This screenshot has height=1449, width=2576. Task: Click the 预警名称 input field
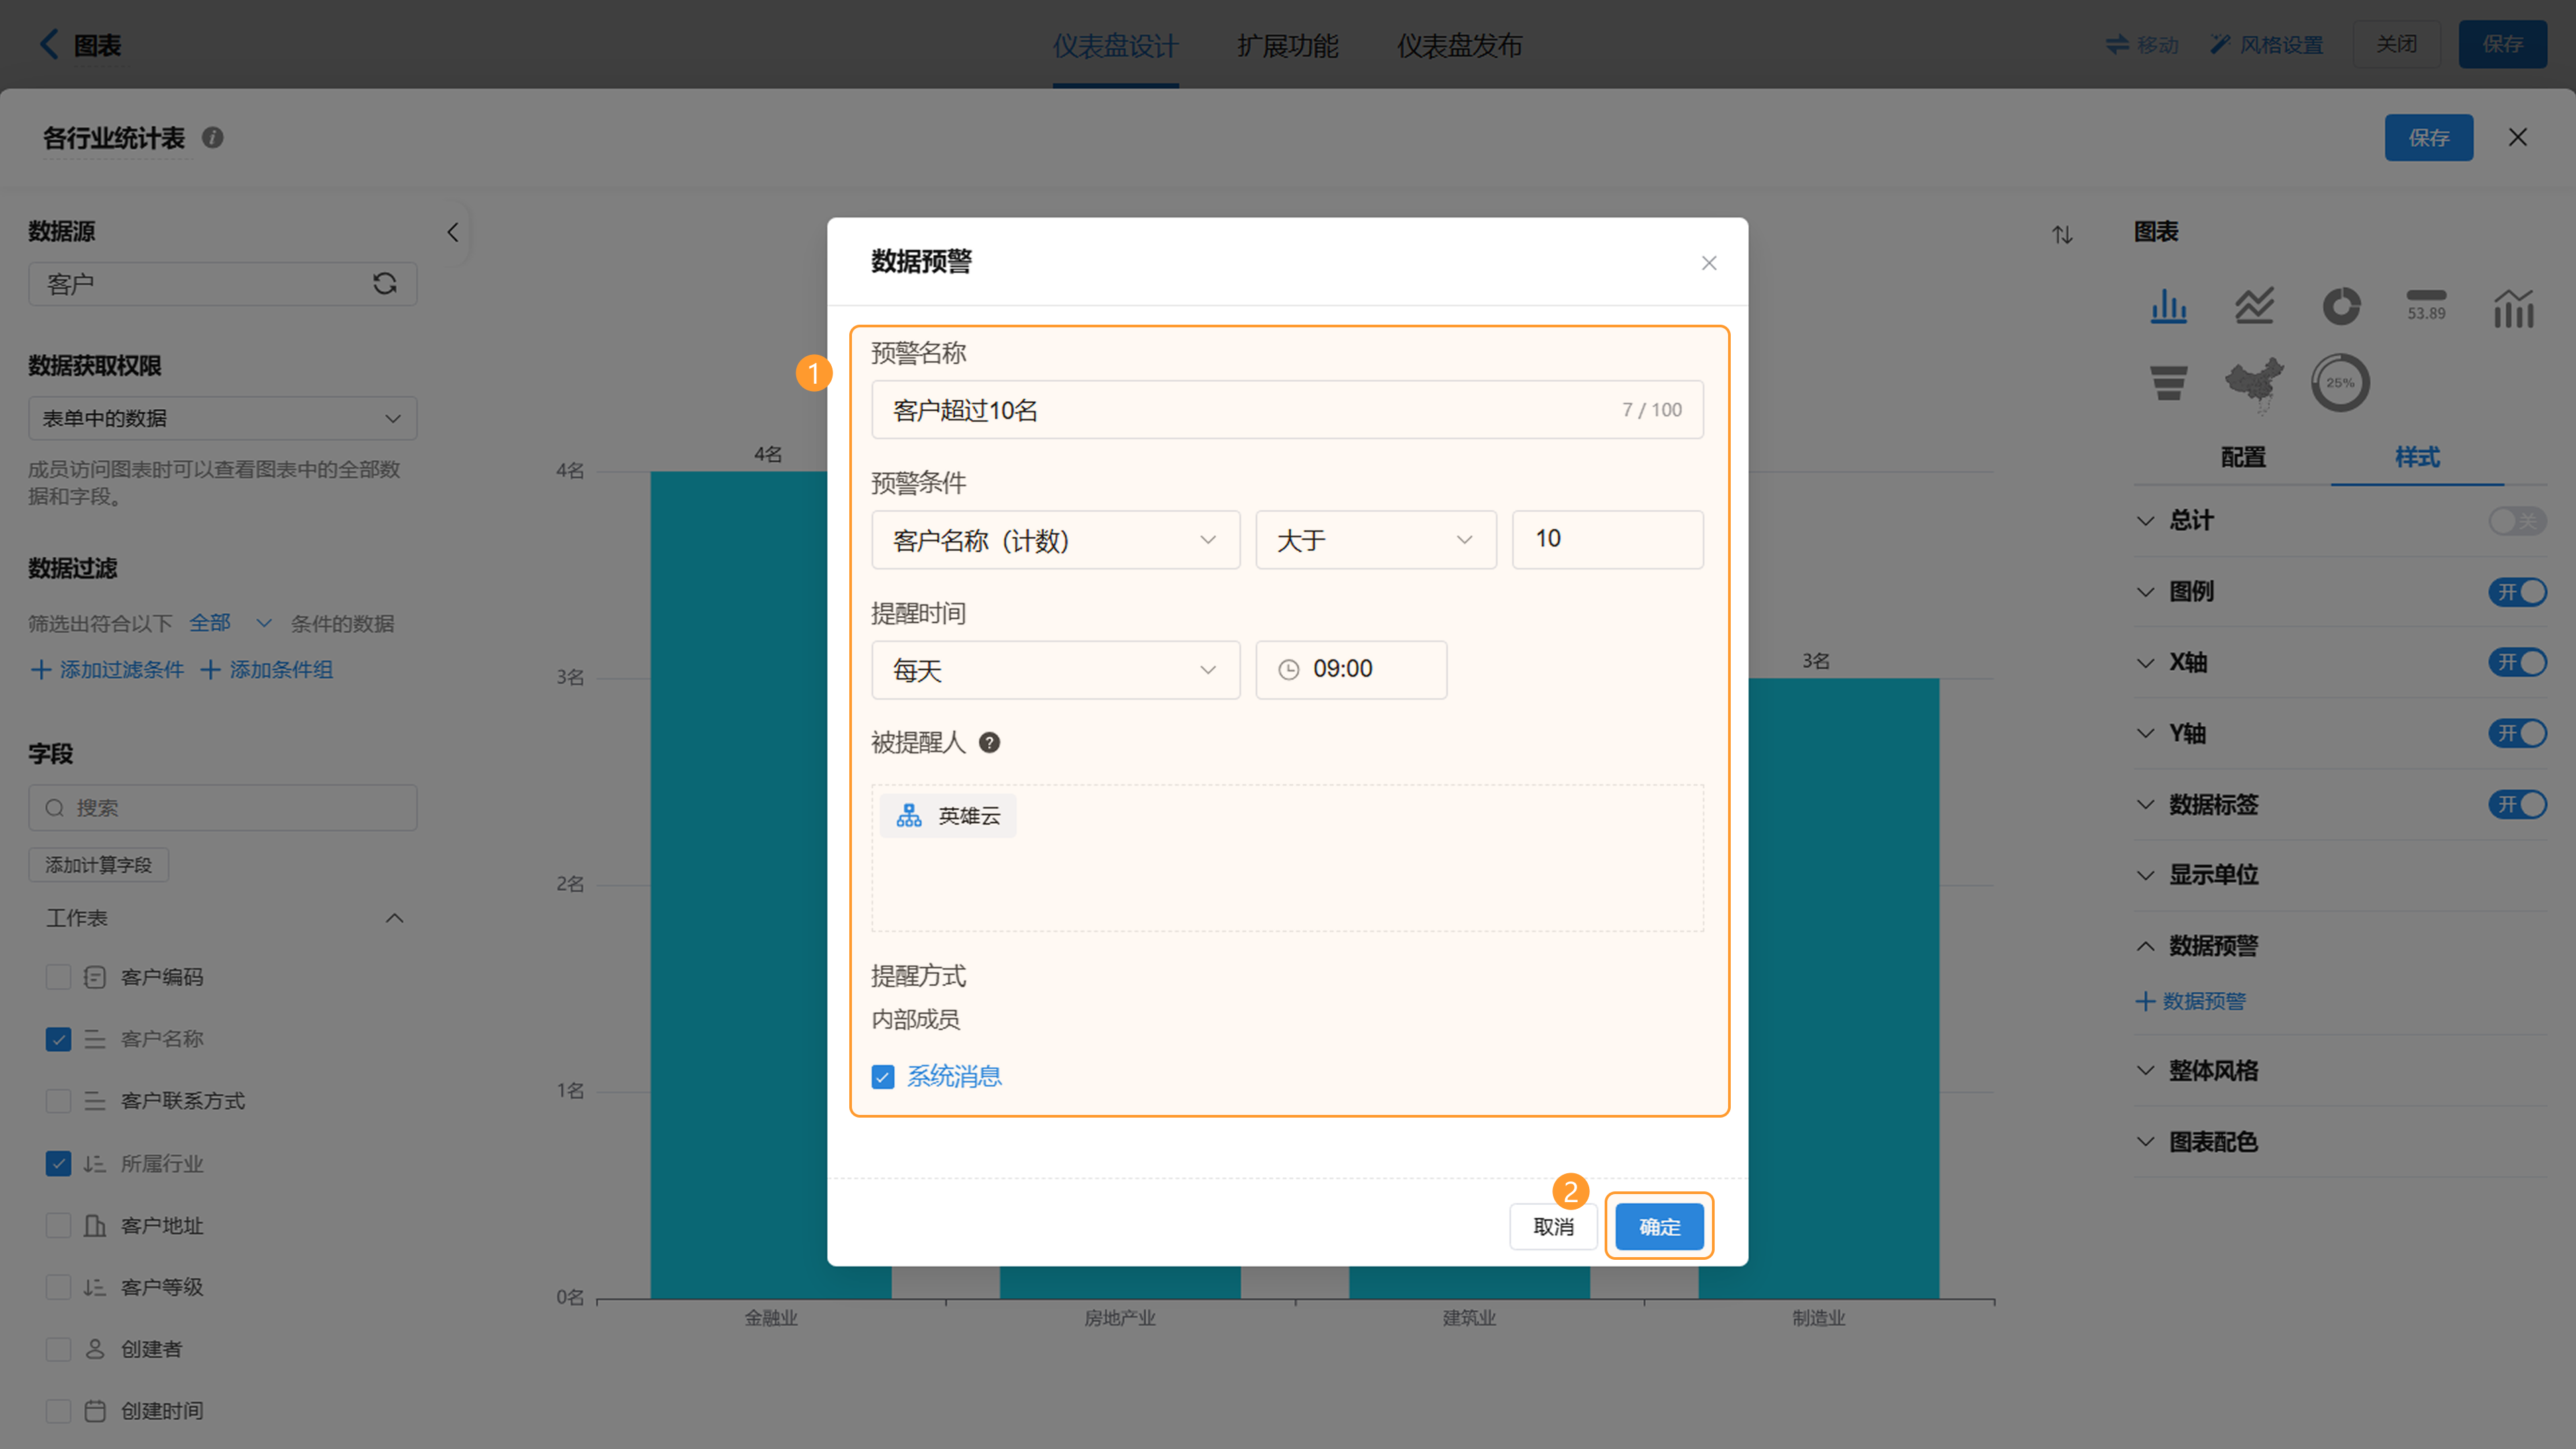[1287, 410]
